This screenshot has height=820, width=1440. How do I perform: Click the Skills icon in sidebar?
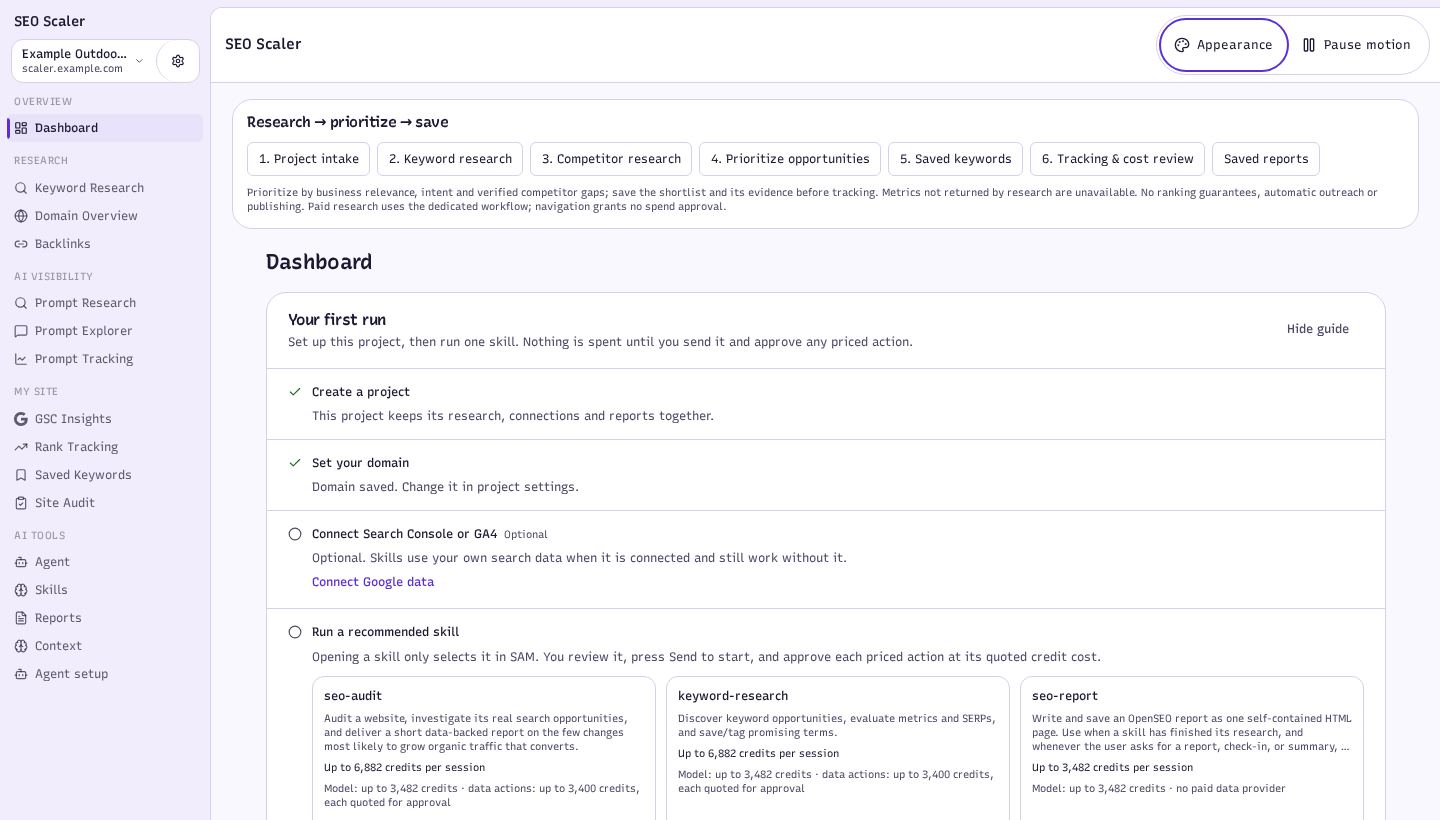21,590
